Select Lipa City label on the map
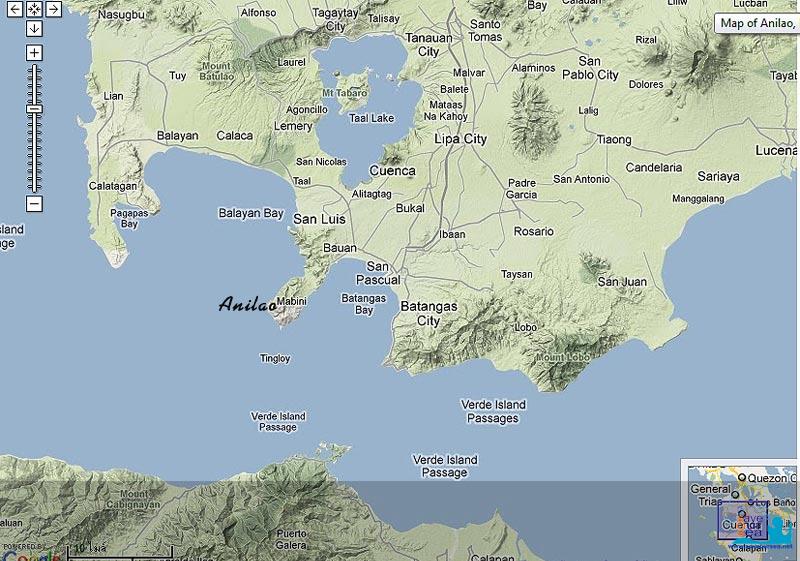Viewport: 800px width, 561px height. (461, 139)
